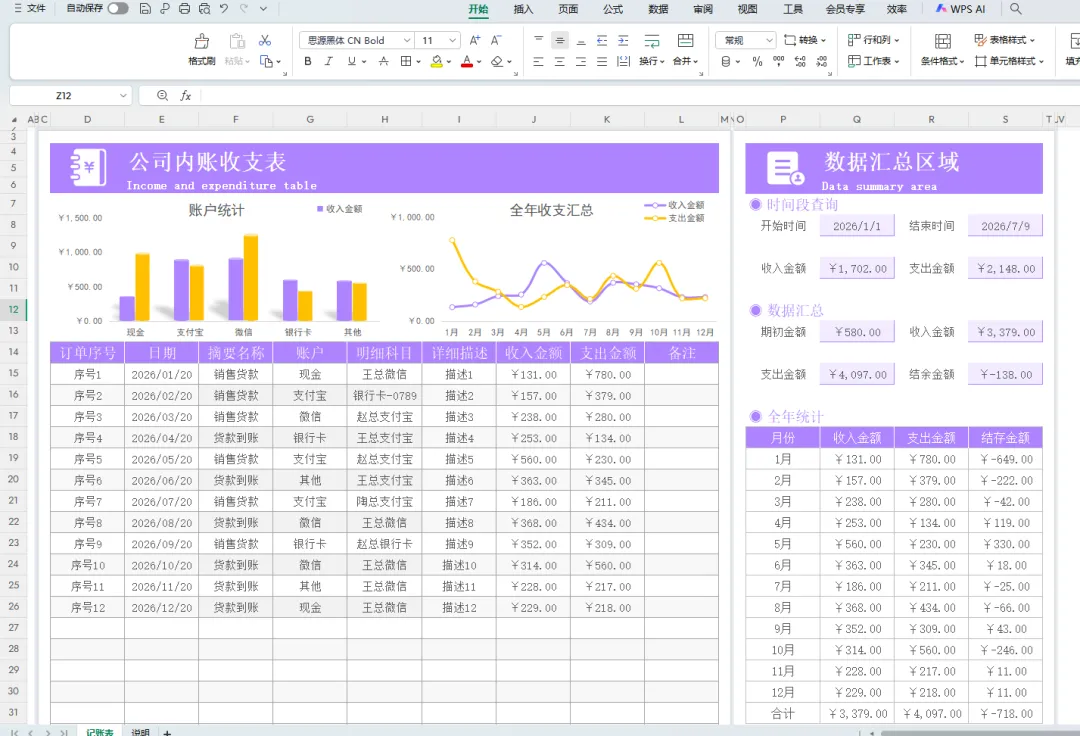Toggle top vertical alignment
This screenshot has width=1080, height=736.
(539, 41)
